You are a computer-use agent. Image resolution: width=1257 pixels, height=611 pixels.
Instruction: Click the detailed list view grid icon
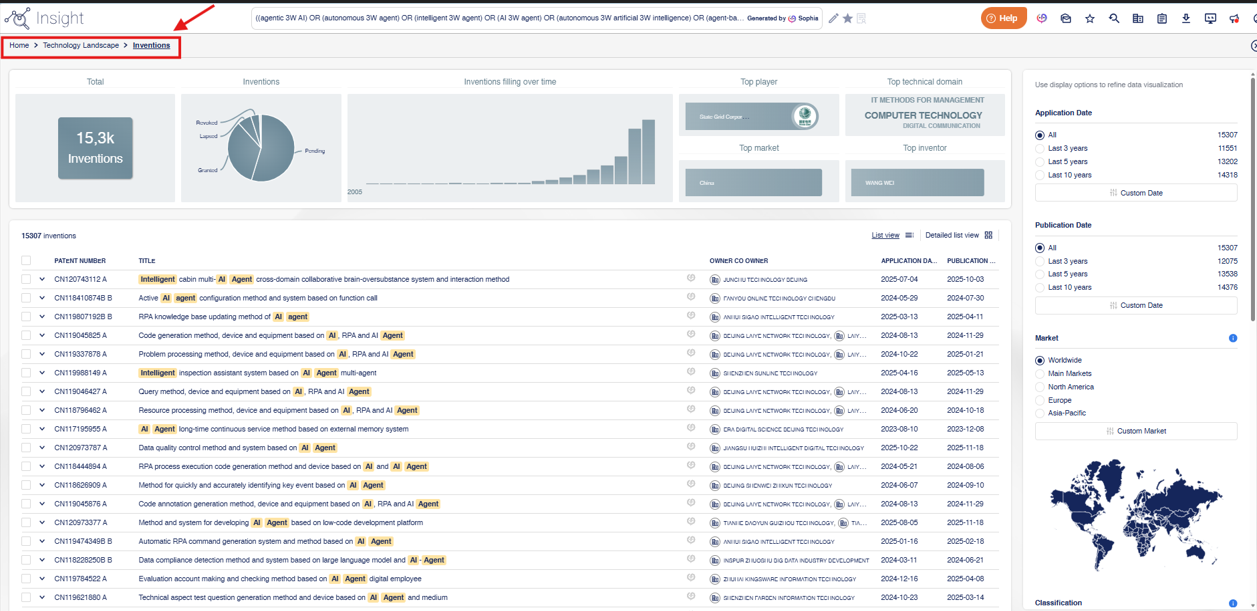[x=988, y=236]
